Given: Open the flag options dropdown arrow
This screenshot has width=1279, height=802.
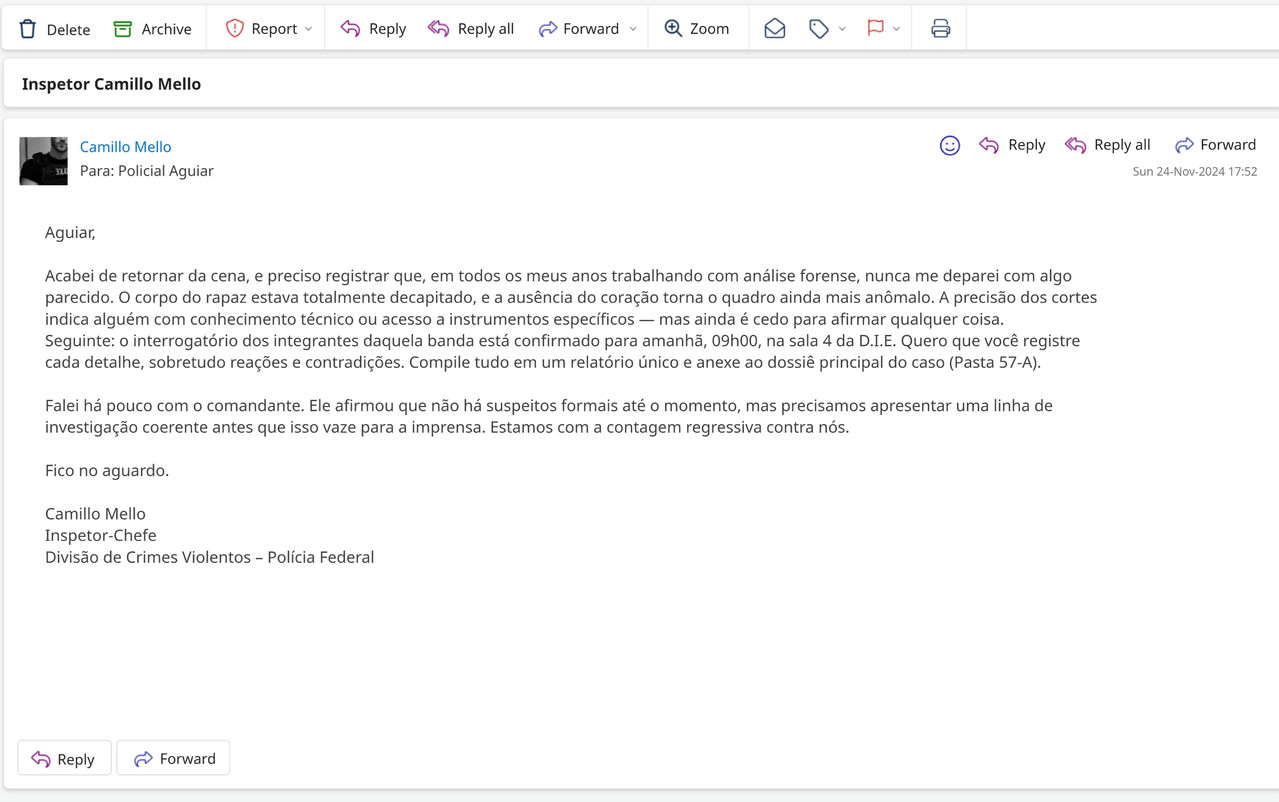Looking at the screenshot, I should 897,29.
